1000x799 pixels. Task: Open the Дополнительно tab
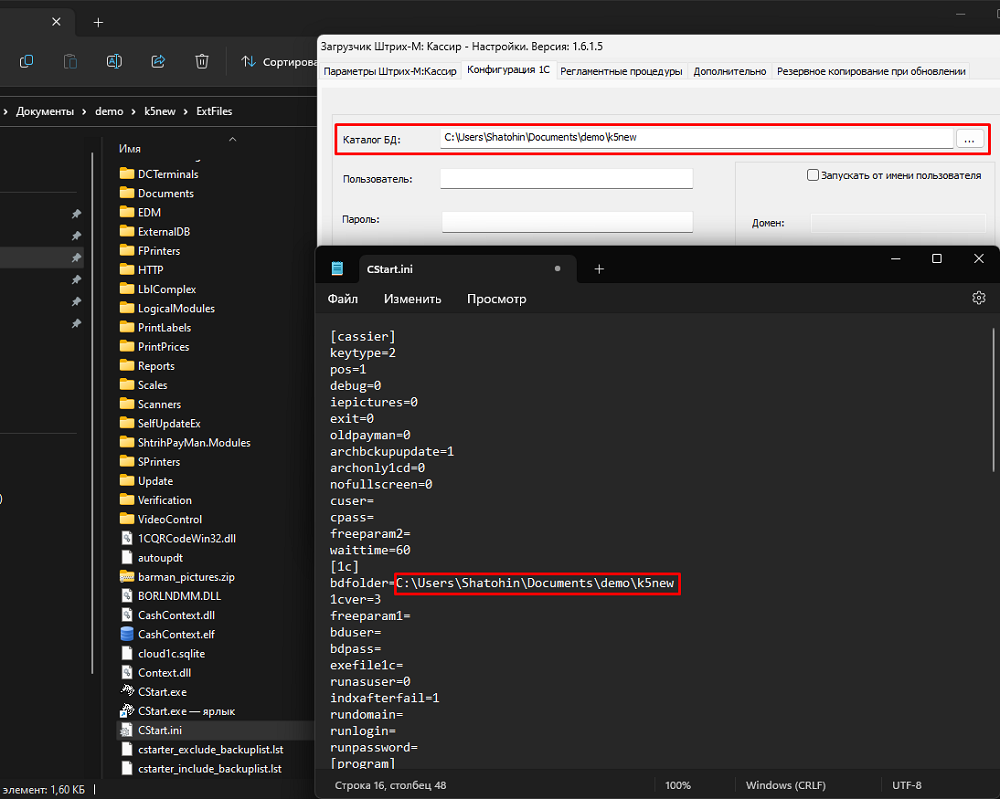730,71
